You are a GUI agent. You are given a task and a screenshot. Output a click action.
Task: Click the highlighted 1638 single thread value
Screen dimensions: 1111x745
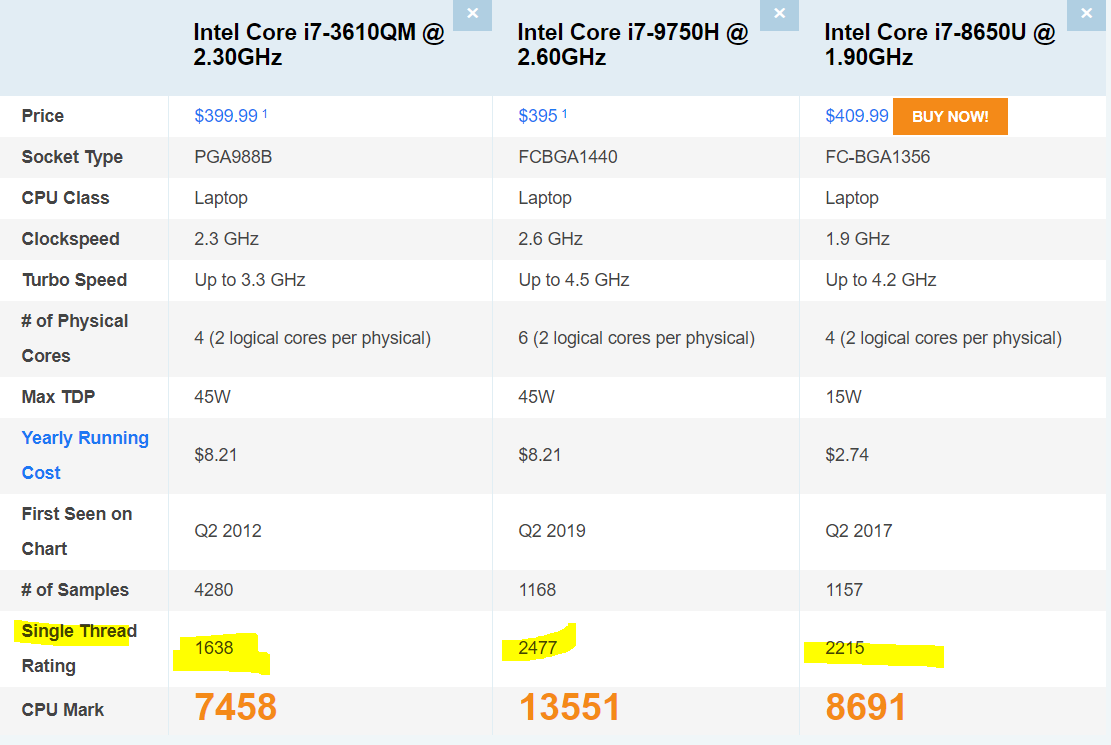tap(214, 648)
